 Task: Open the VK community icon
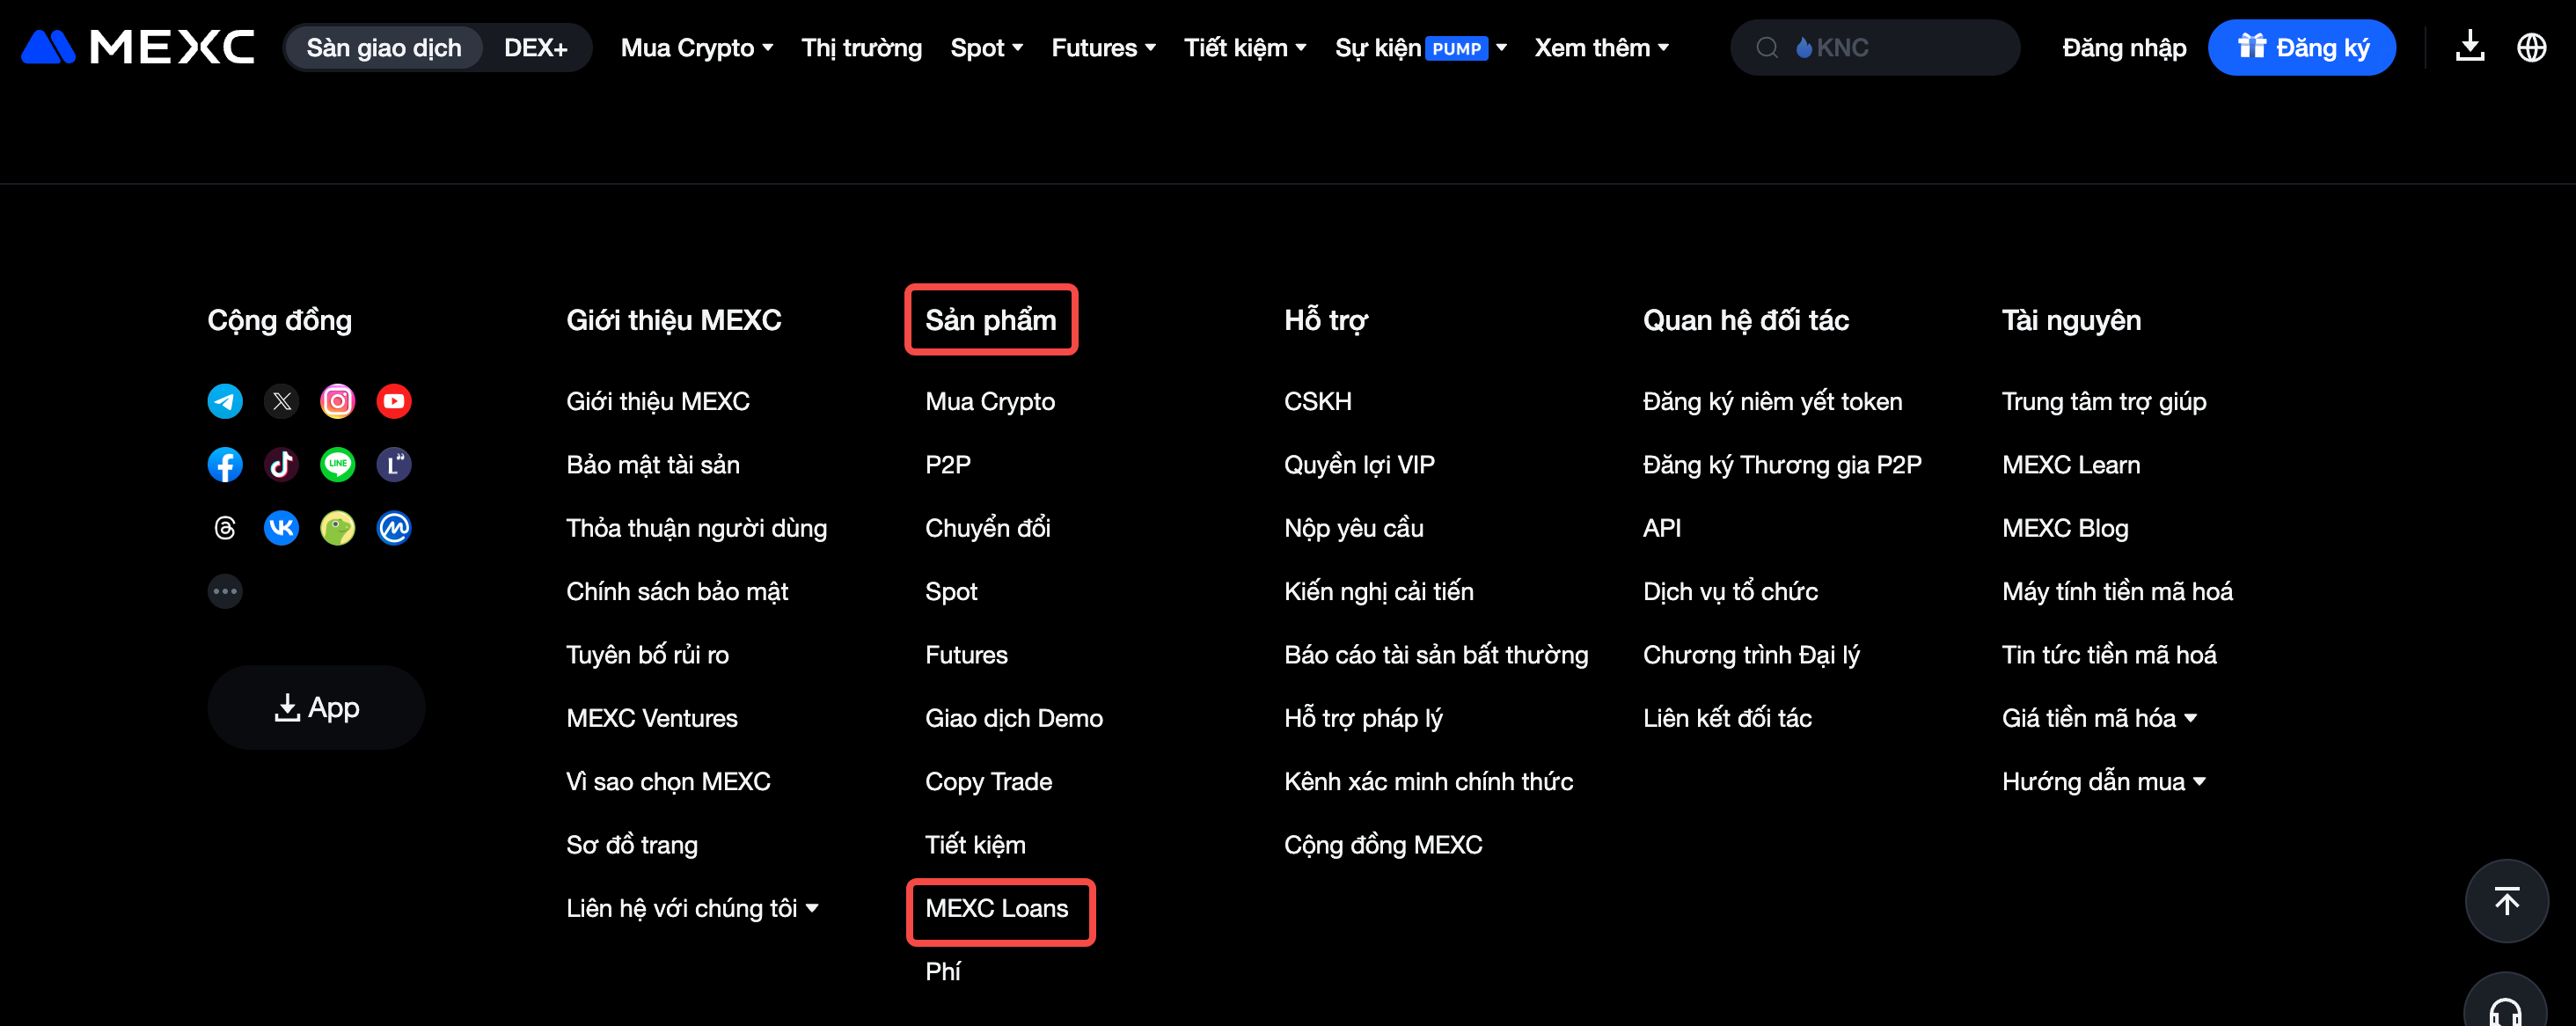(282, 528)
